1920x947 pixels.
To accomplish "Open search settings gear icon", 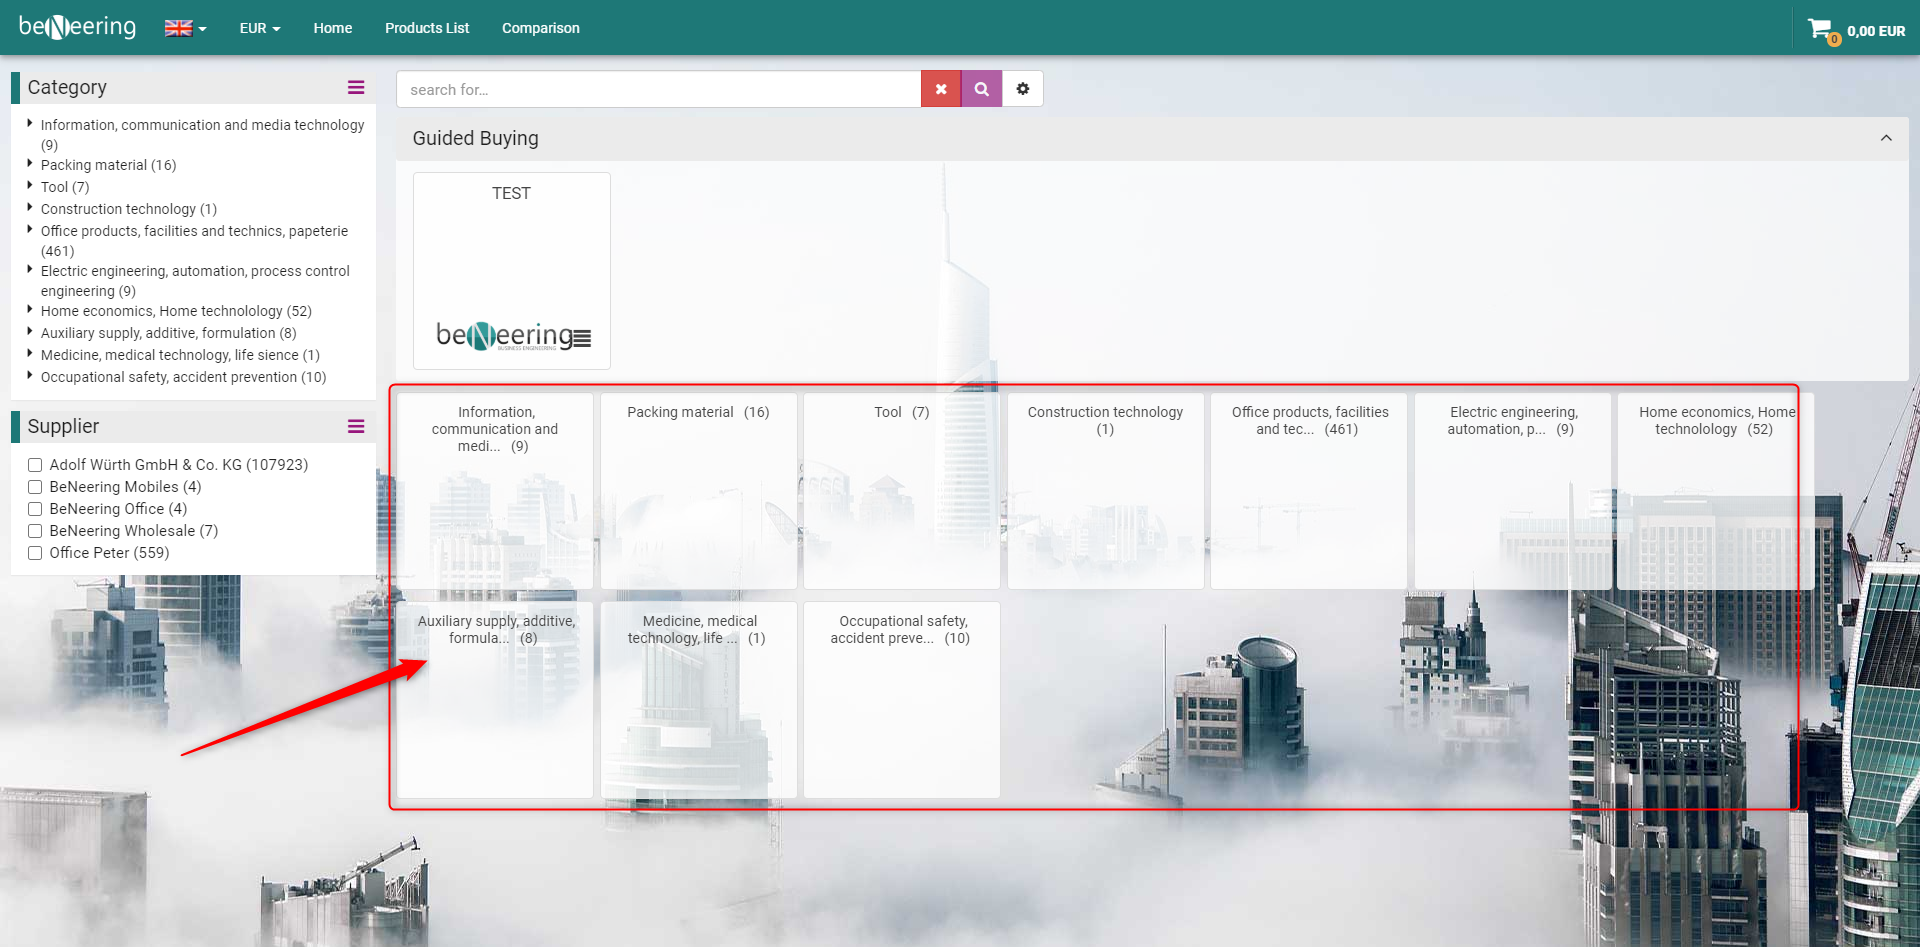I will (x=1022, y=89).
